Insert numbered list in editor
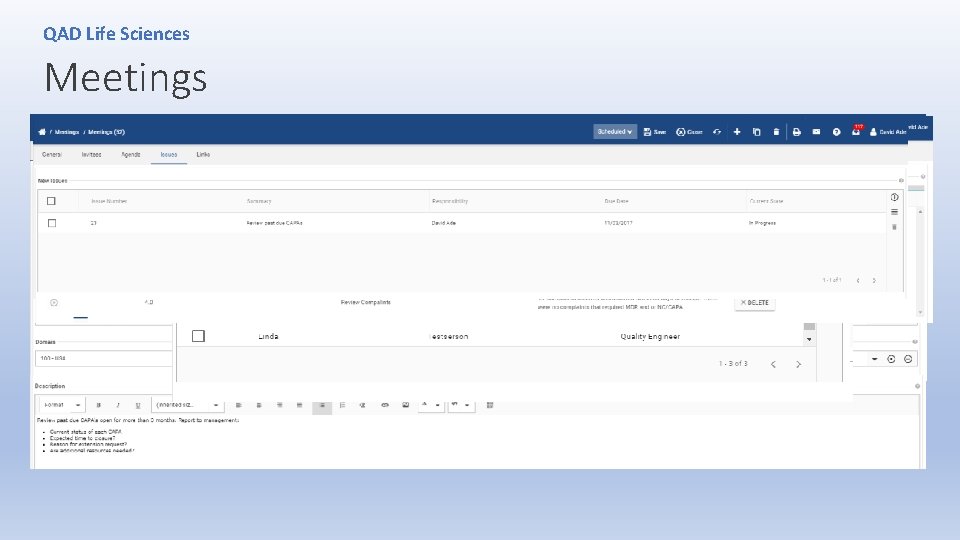This screenshot has width=960, height=540. click(x=342, y=405)
